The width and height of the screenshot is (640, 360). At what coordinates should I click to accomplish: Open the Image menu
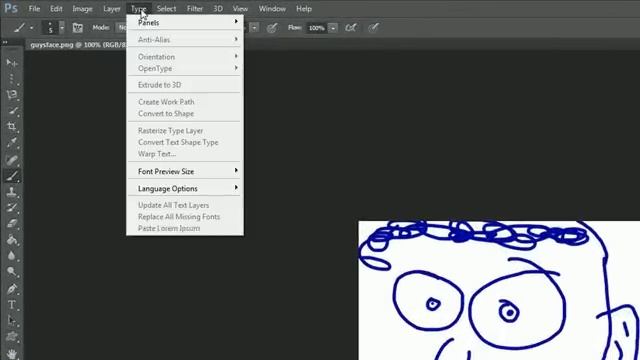point(82,9)
